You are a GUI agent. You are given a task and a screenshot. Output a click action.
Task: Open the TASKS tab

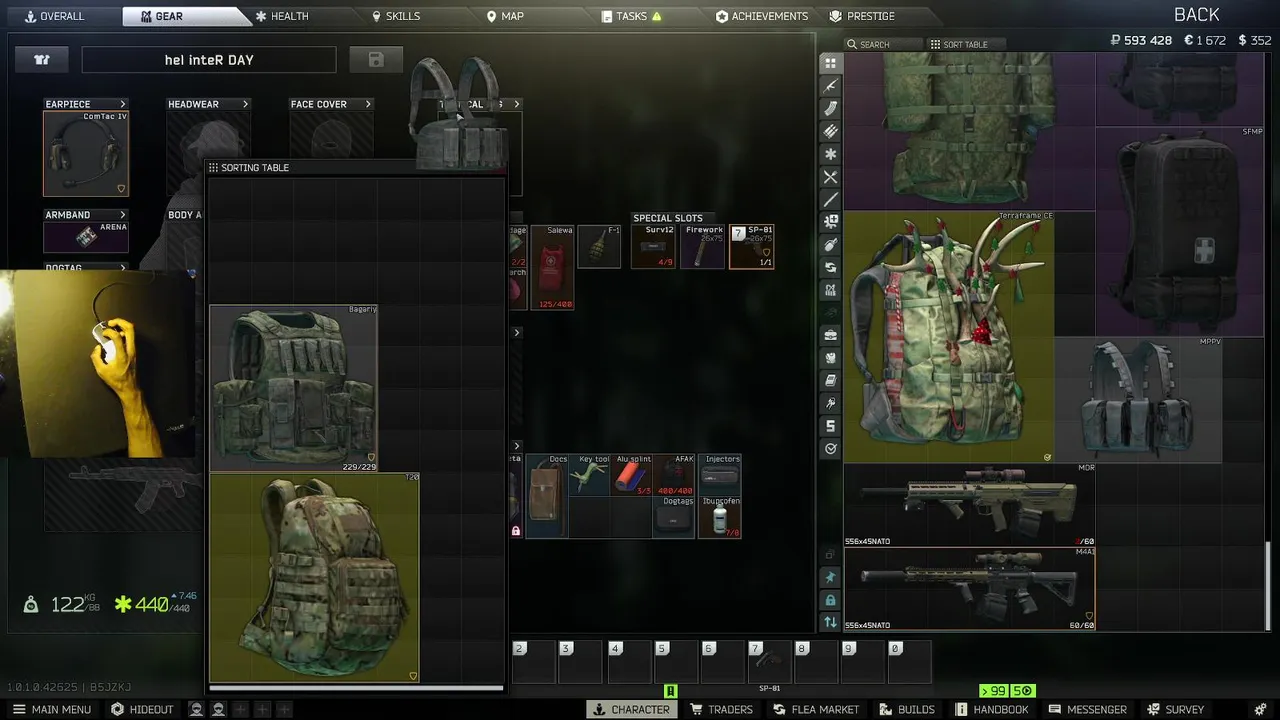point(632,16)
